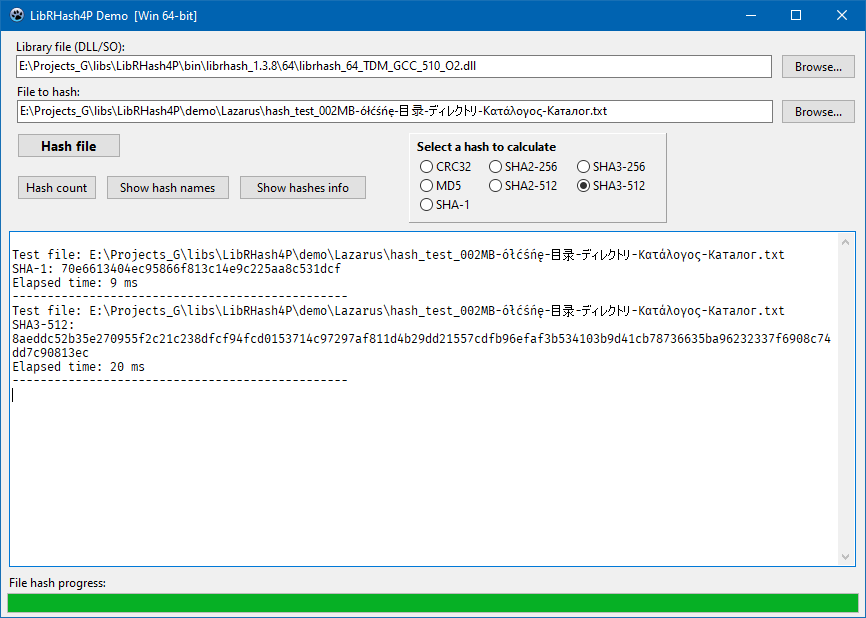Choose the SHA2-256 radio button
Image resolution: width=866 pixels, height=618 pixels.
495,166
